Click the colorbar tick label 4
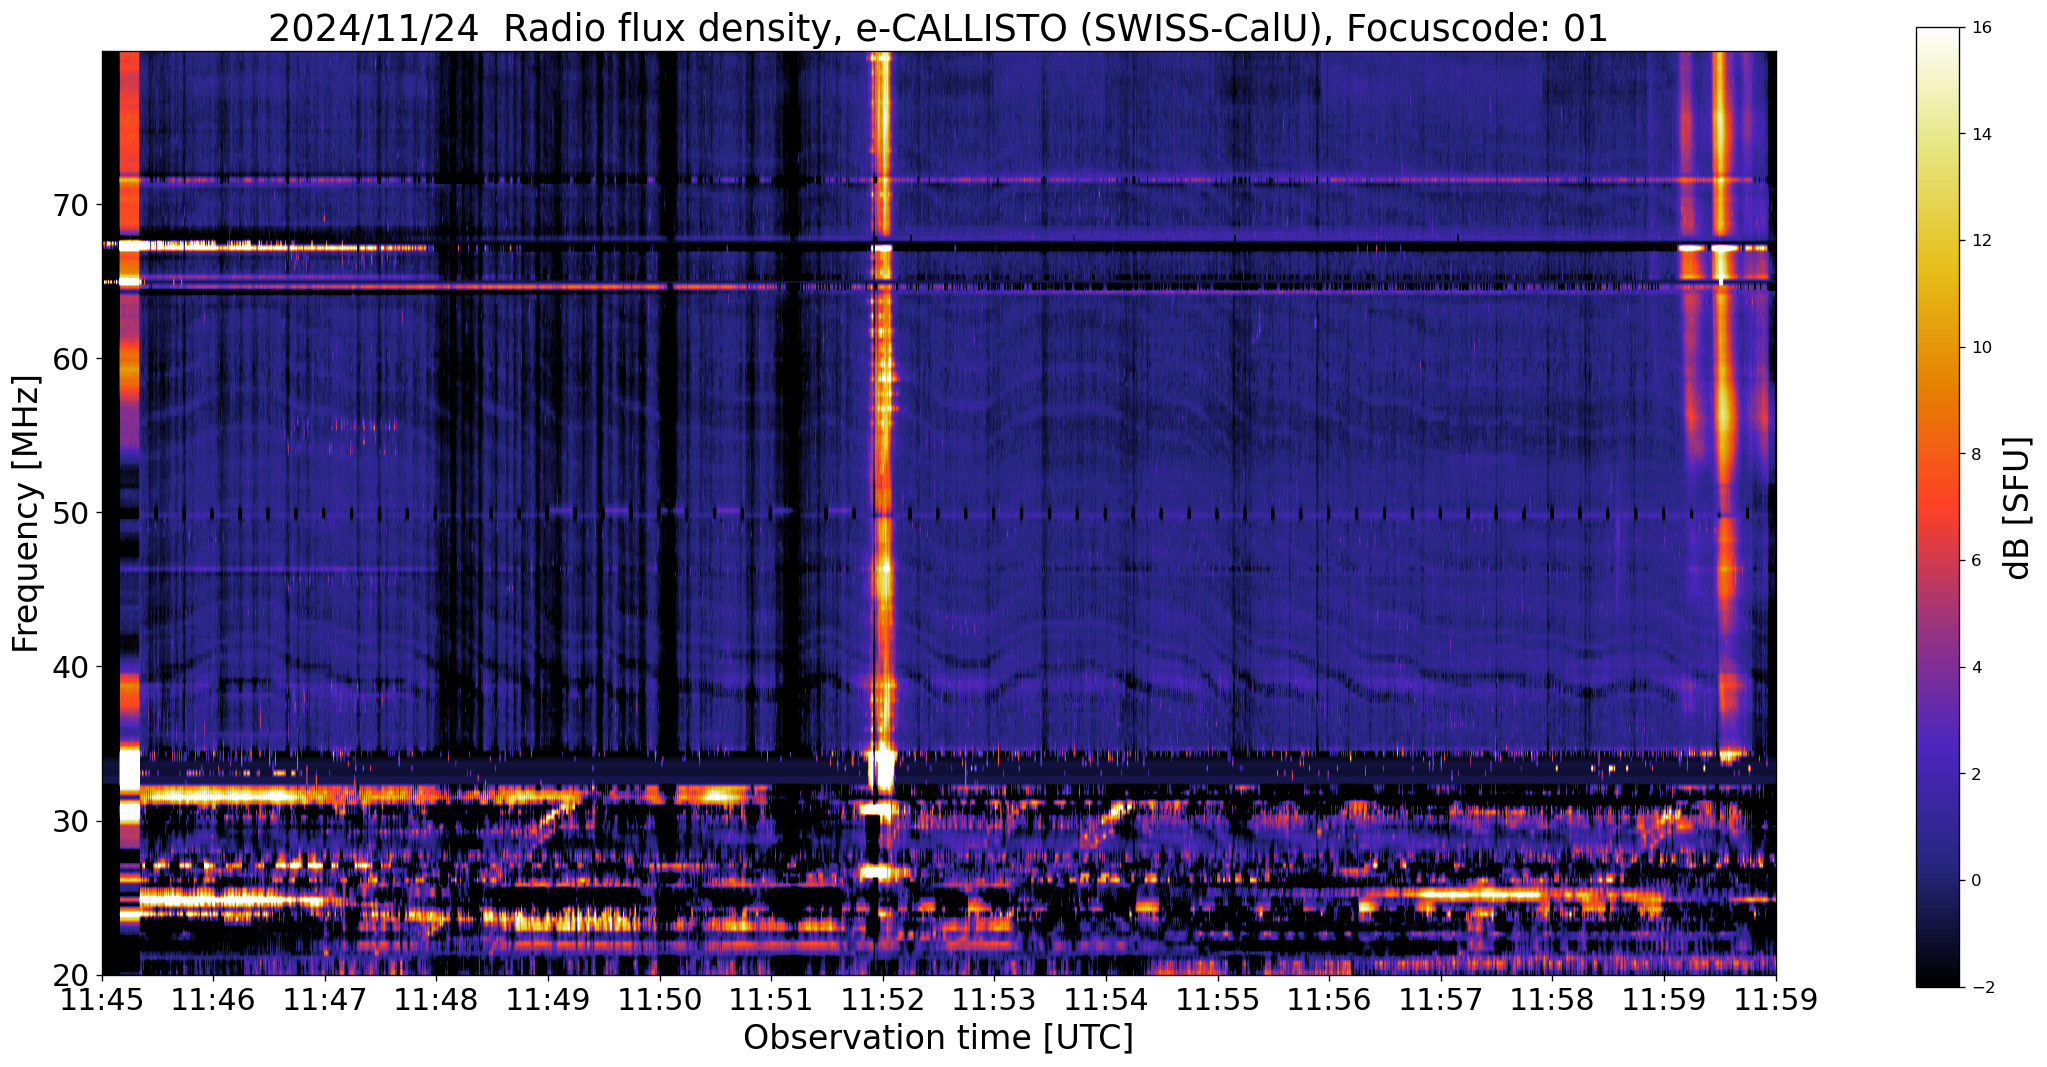This screenshot has width=2047, height=1067. pos(1977,667)
